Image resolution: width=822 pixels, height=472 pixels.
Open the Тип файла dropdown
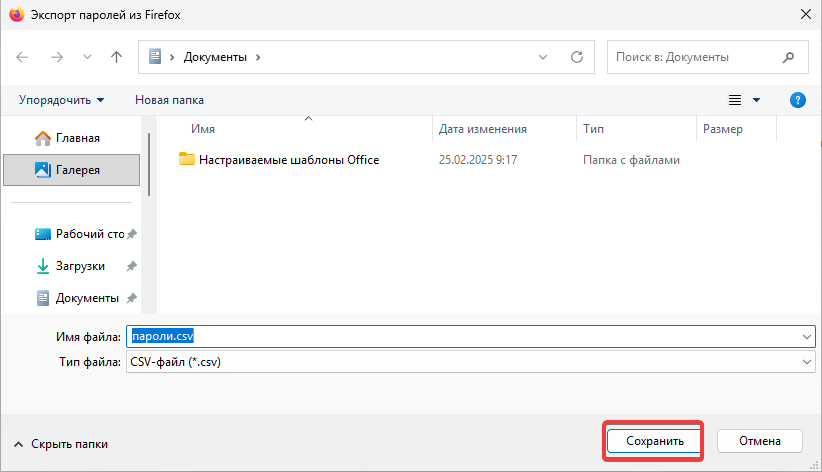(806, 362)
